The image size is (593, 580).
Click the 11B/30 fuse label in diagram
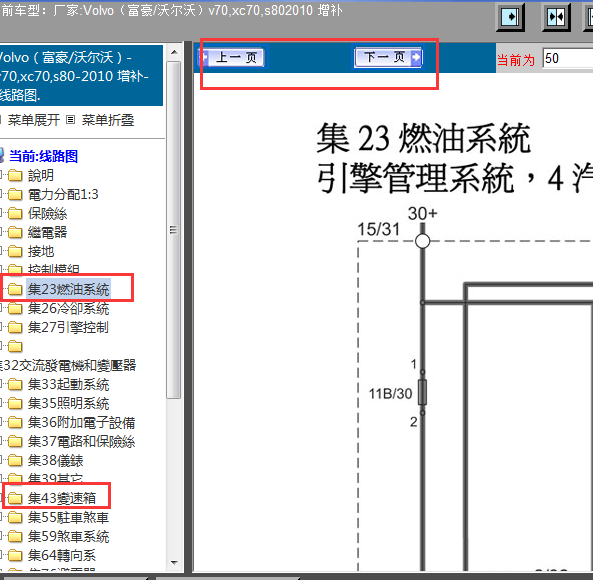pyautogui.click(x=390, y=394)
